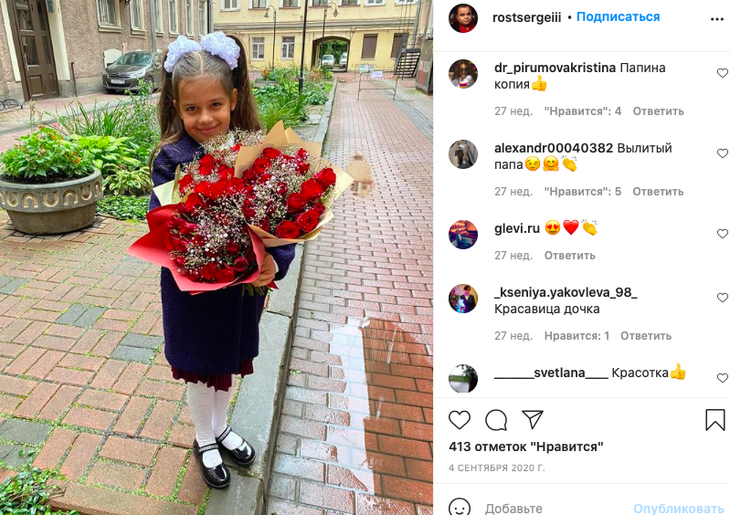The width and height of the screenshot is (730, 515).
Task: Open the 413 отметок "Нравится" likes list
Action: pos(526,447)
